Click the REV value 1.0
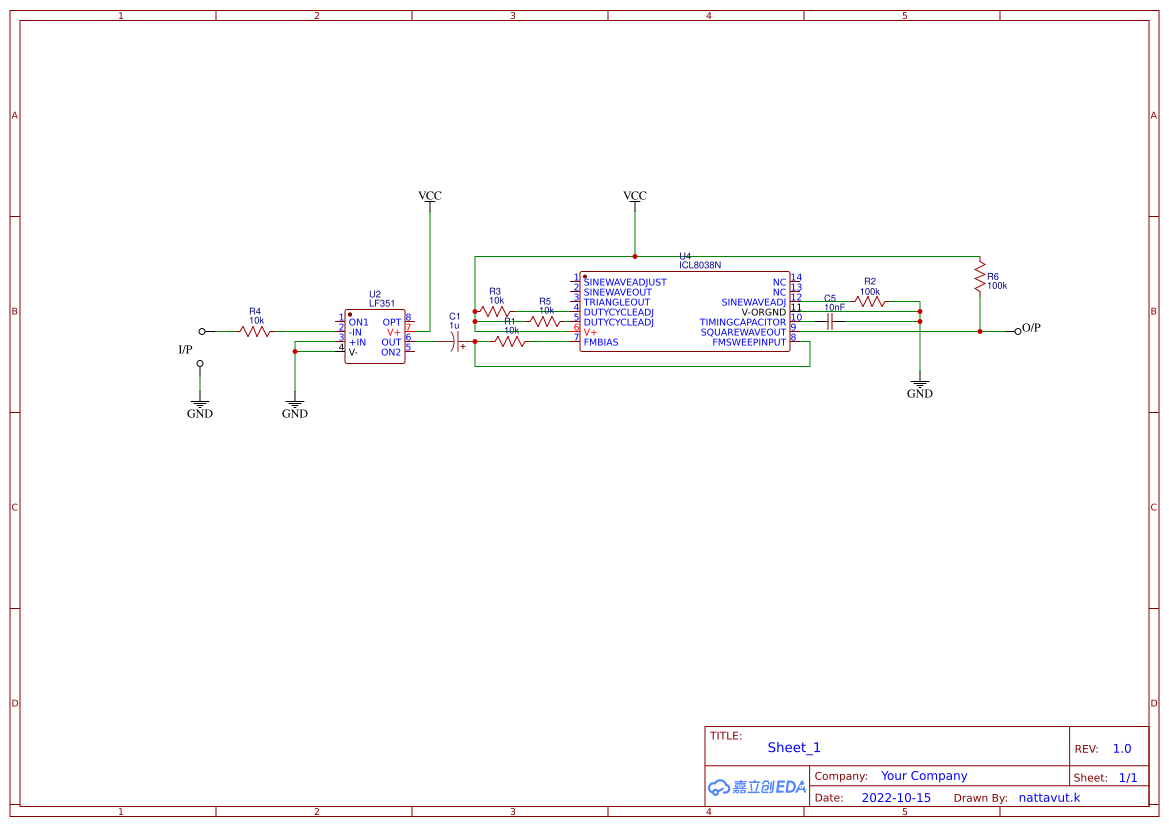 pos(1122,749)
